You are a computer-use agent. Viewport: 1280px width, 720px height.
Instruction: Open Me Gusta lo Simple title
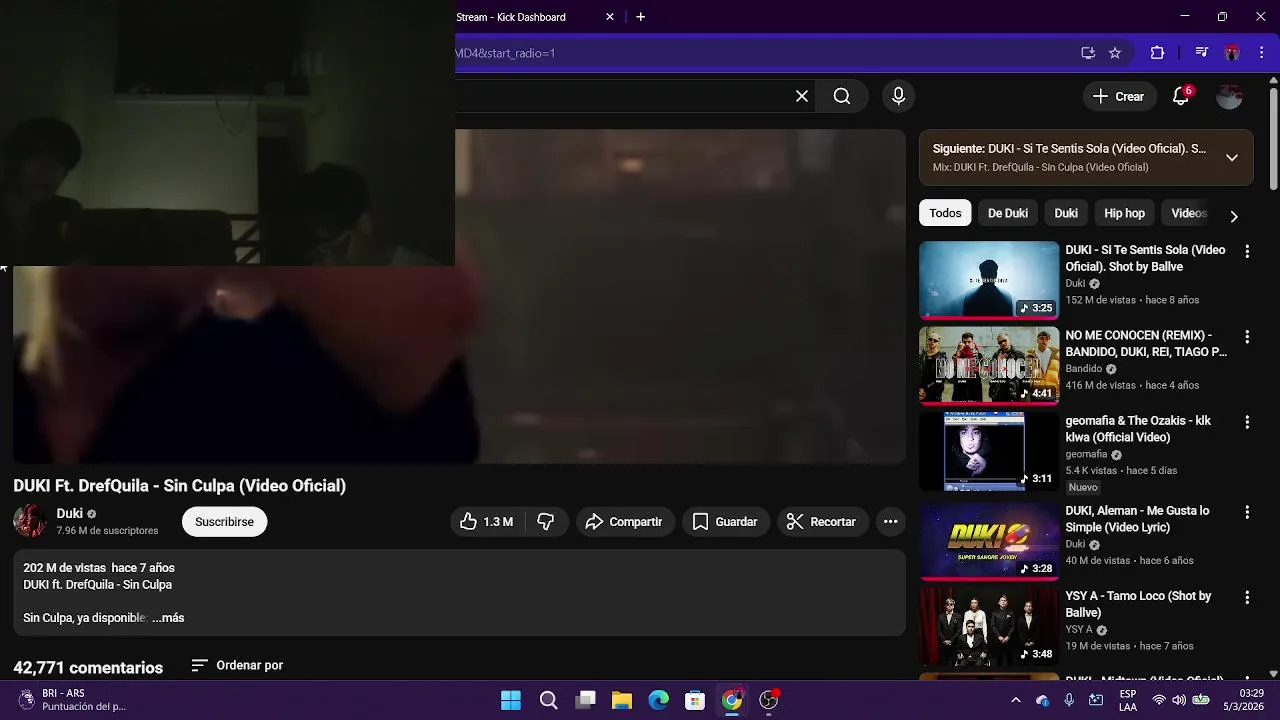click(x=1137, y=519)
